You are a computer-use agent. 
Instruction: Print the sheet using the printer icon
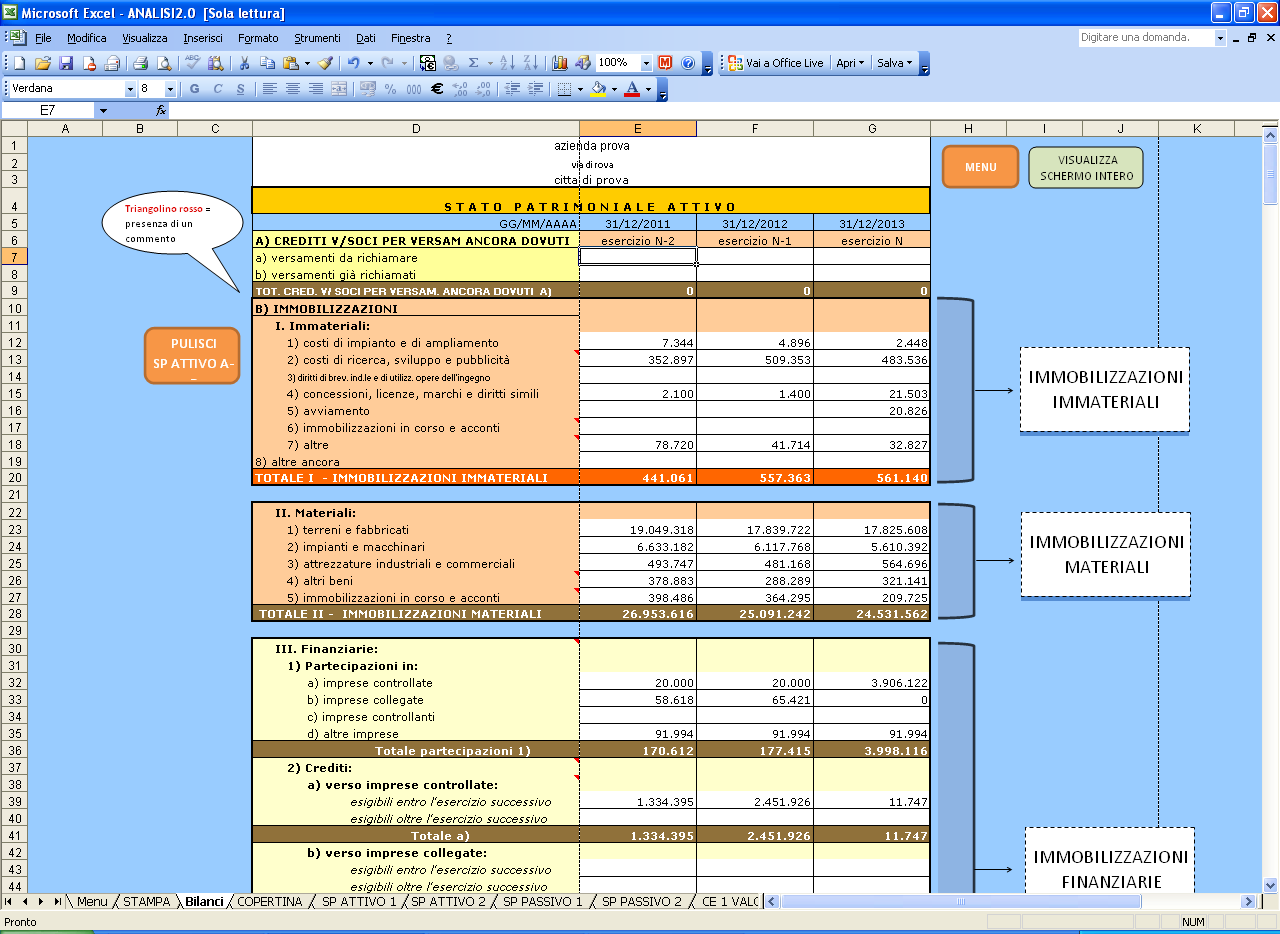tap(140, 63)
